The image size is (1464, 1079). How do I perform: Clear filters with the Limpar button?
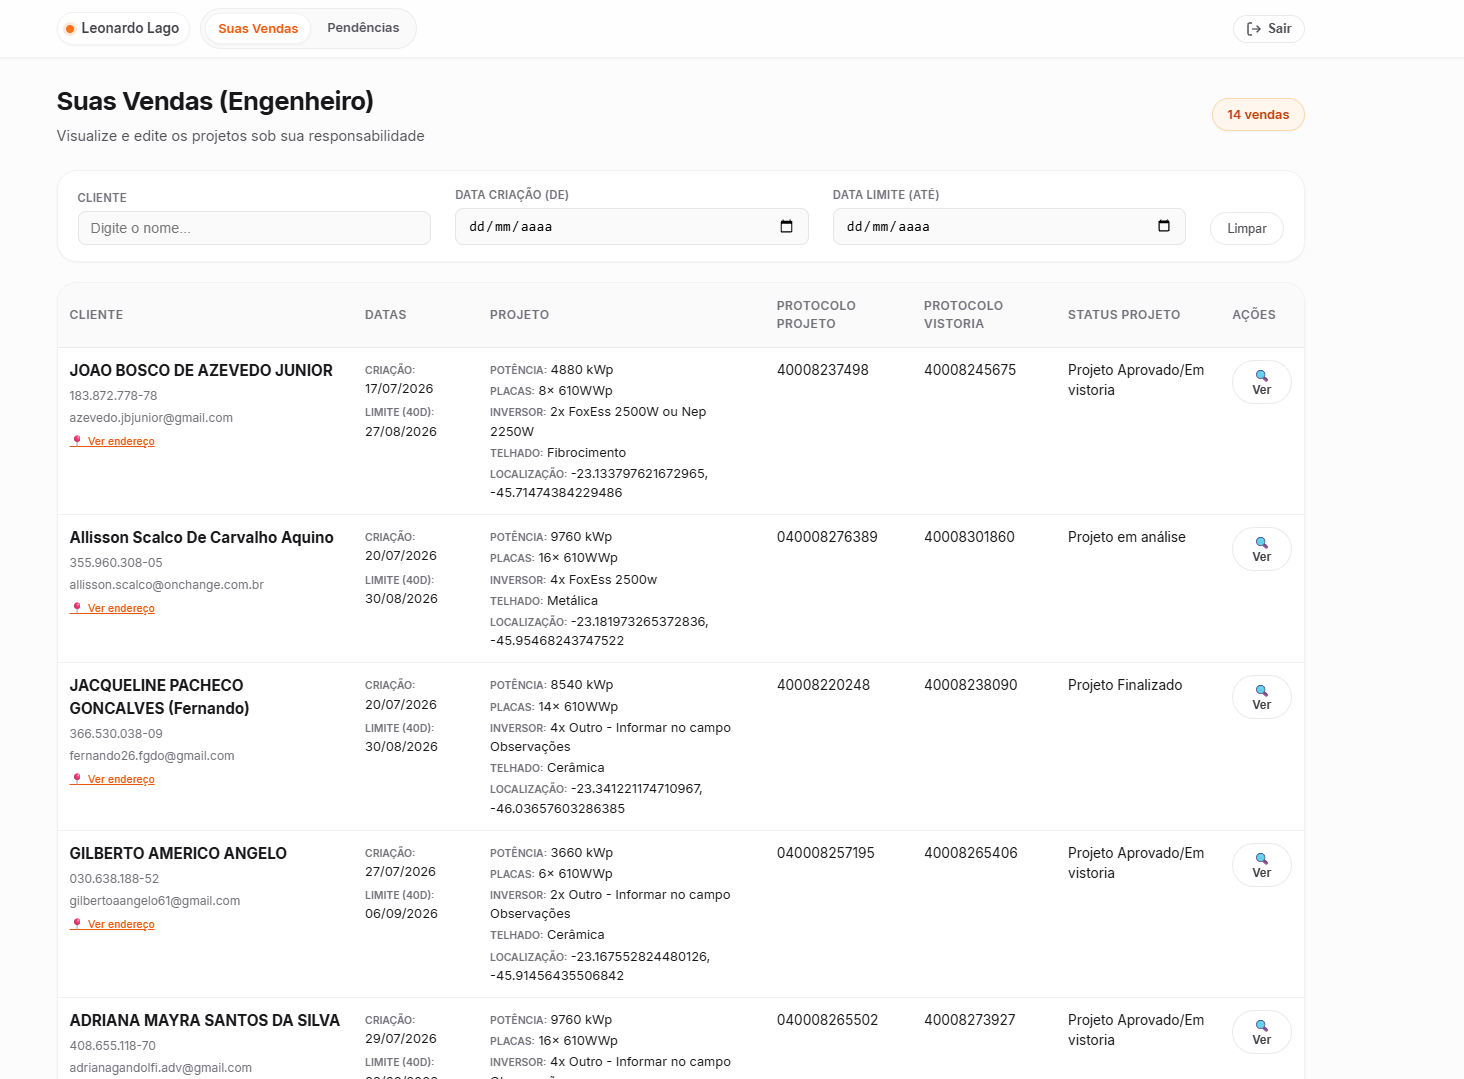pyautogui.click(x=1247, y=229)
